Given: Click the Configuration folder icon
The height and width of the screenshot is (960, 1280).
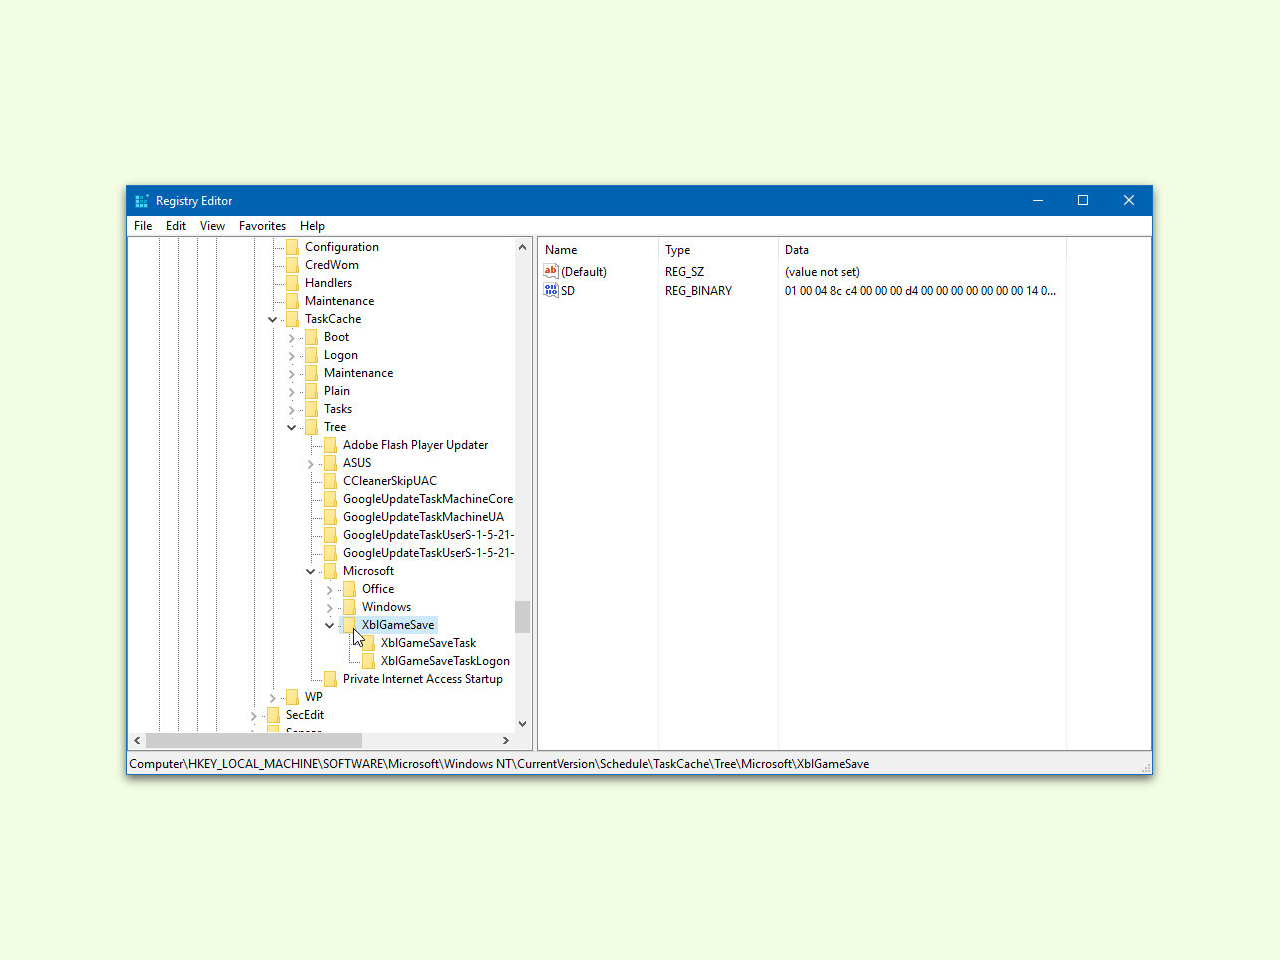Looking at the screenshot, I should [292, 247].
